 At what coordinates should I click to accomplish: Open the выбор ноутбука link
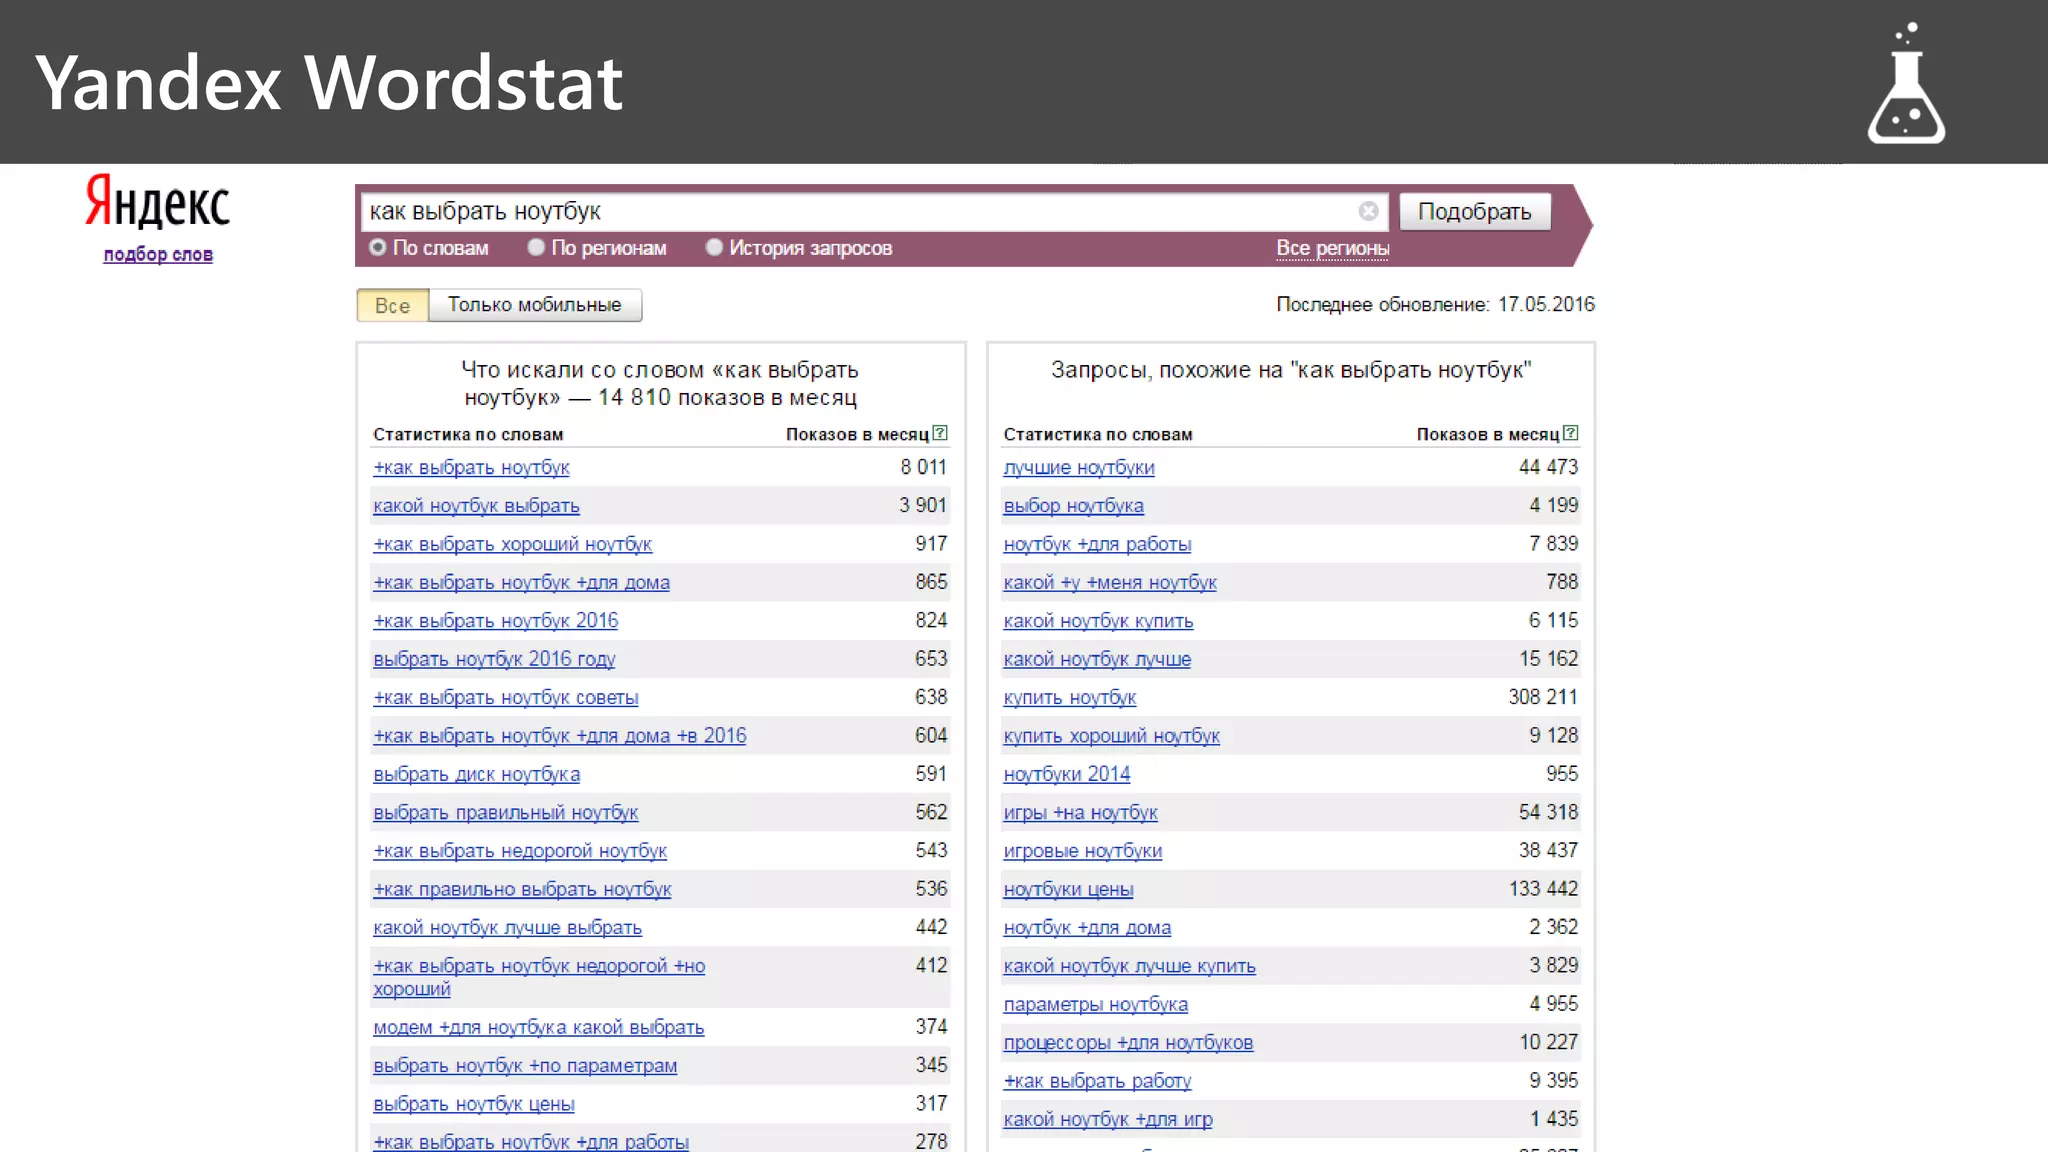[1073, 506]
